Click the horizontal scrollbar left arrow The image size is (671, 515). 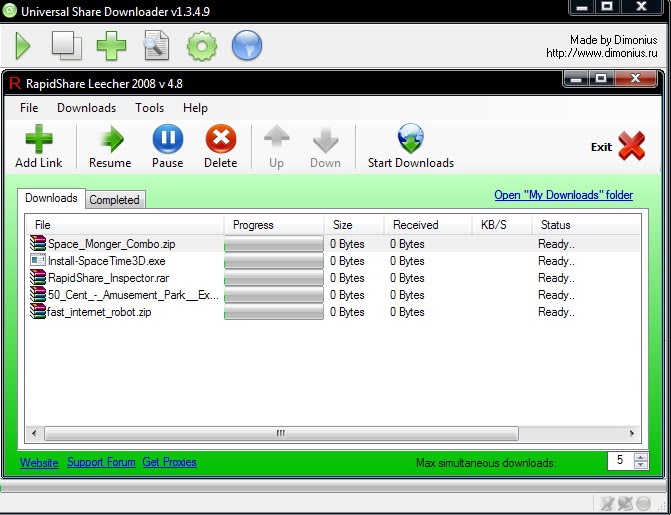click(34, 433)
